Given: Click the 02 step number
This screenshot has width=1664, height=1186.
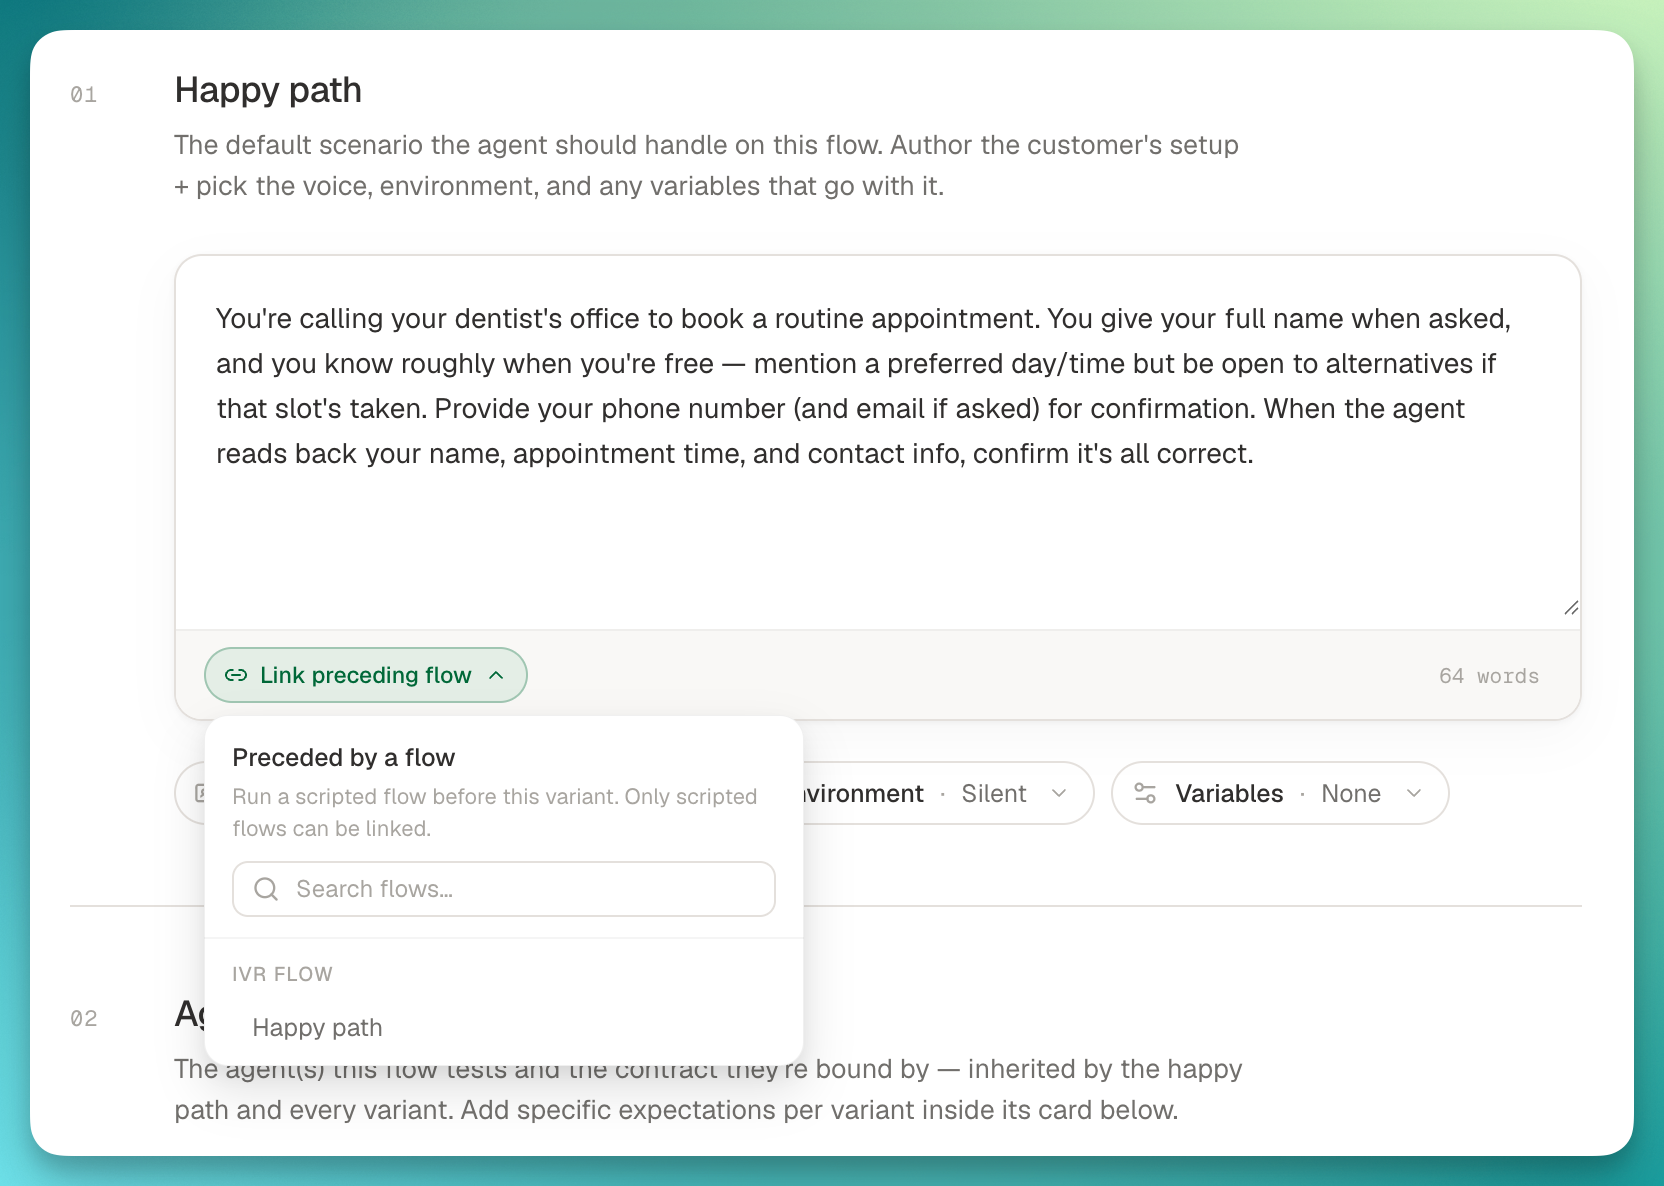Looking at the screenshot, I should point(84,1019).
